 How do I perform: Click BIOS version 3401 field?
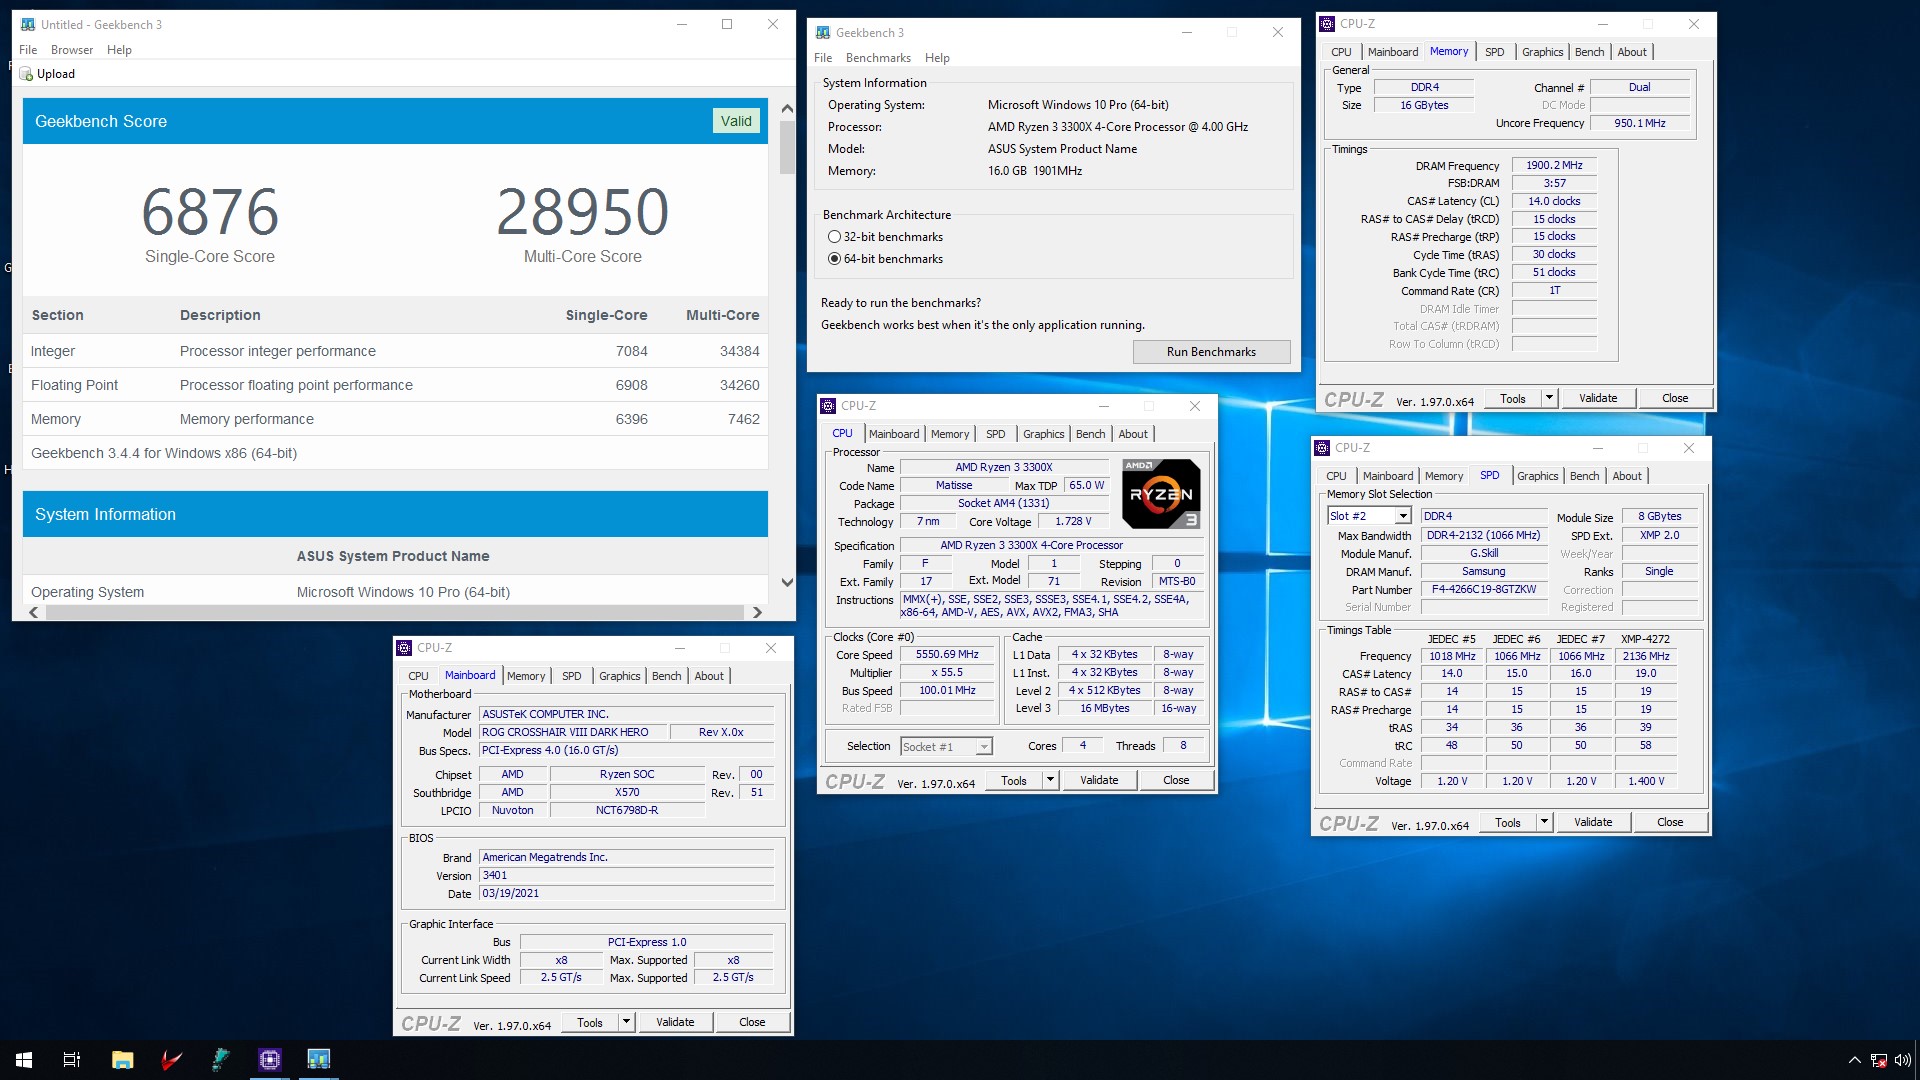(626, 876)
